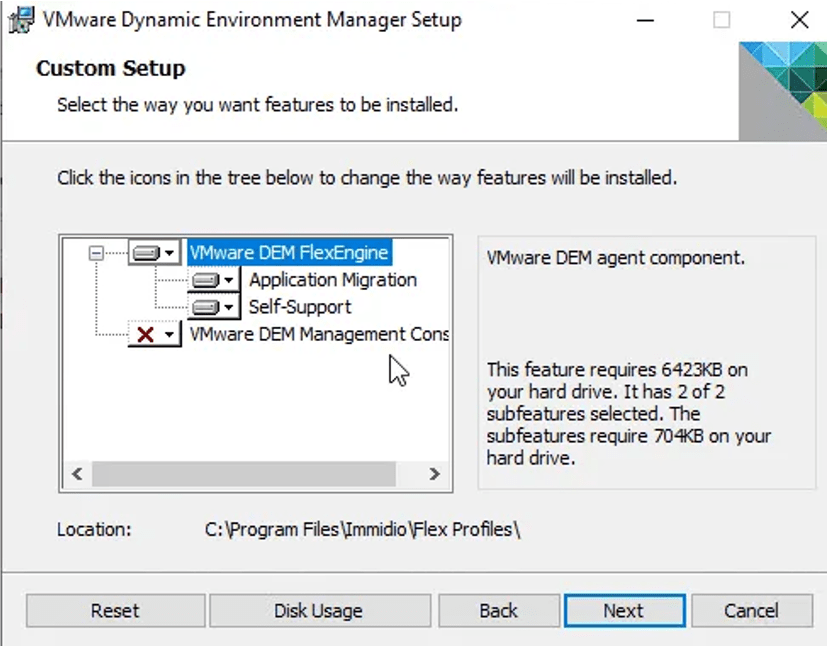Viewport: 828px width, 646px height.
Task: Cancel the setup wizard
Action: pyautogui.click(x=750, y=610)
